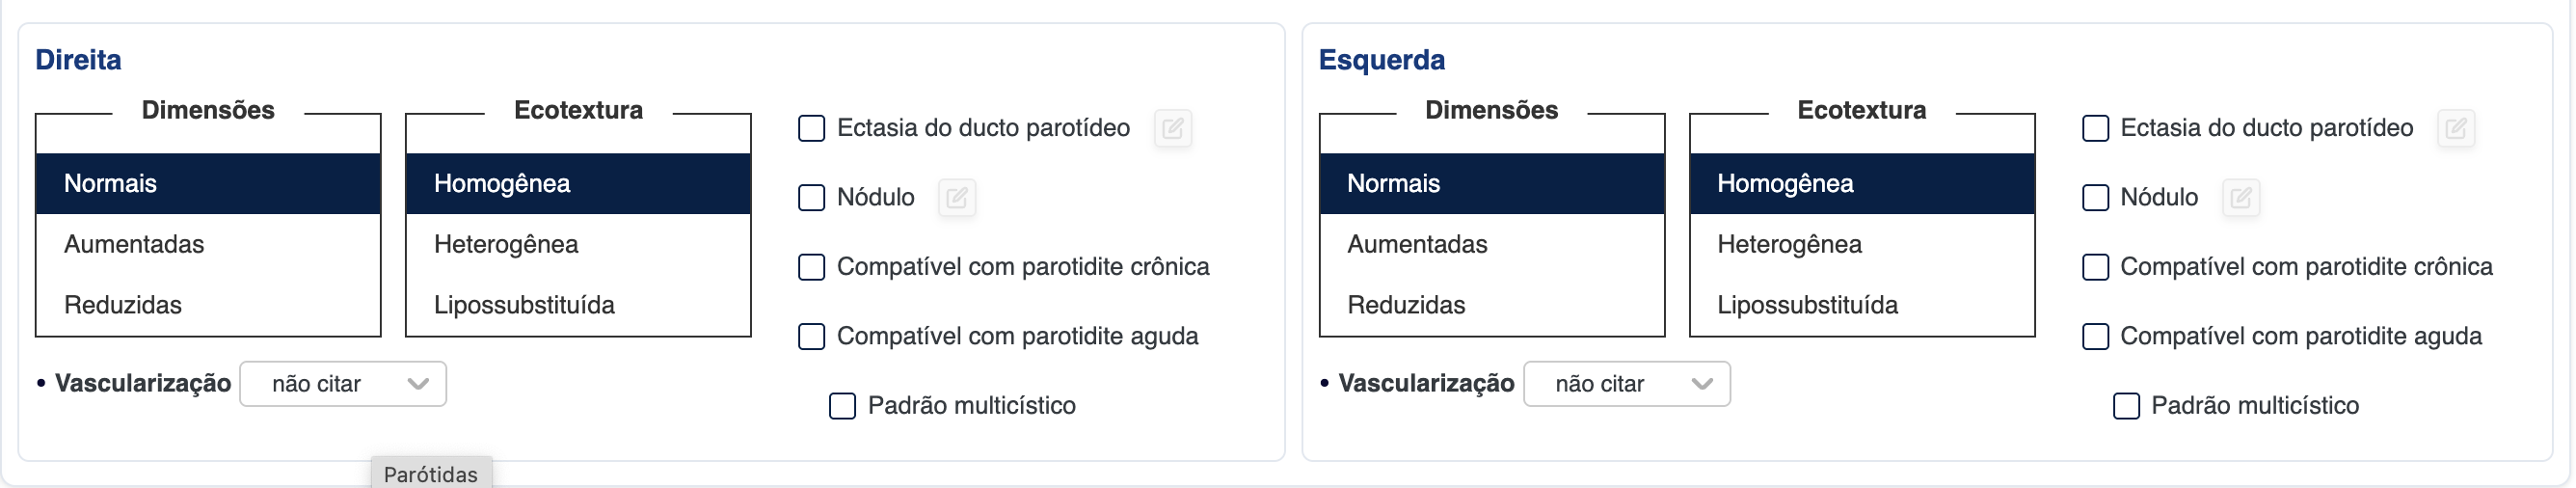
Task: Check right Ectasia do ducto parotídeo box
Action: pyautogui.click(x=811, y=129)
